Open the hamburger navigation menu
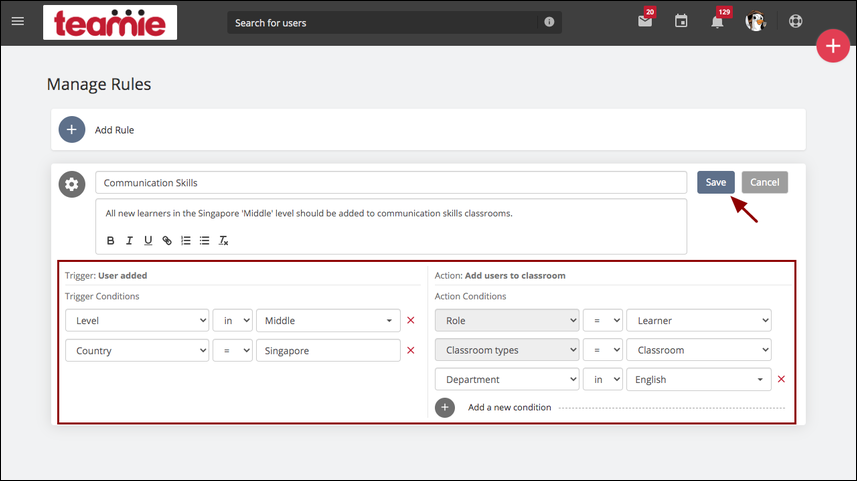Screen dimensions: 857x481 (x=17, y=21)
